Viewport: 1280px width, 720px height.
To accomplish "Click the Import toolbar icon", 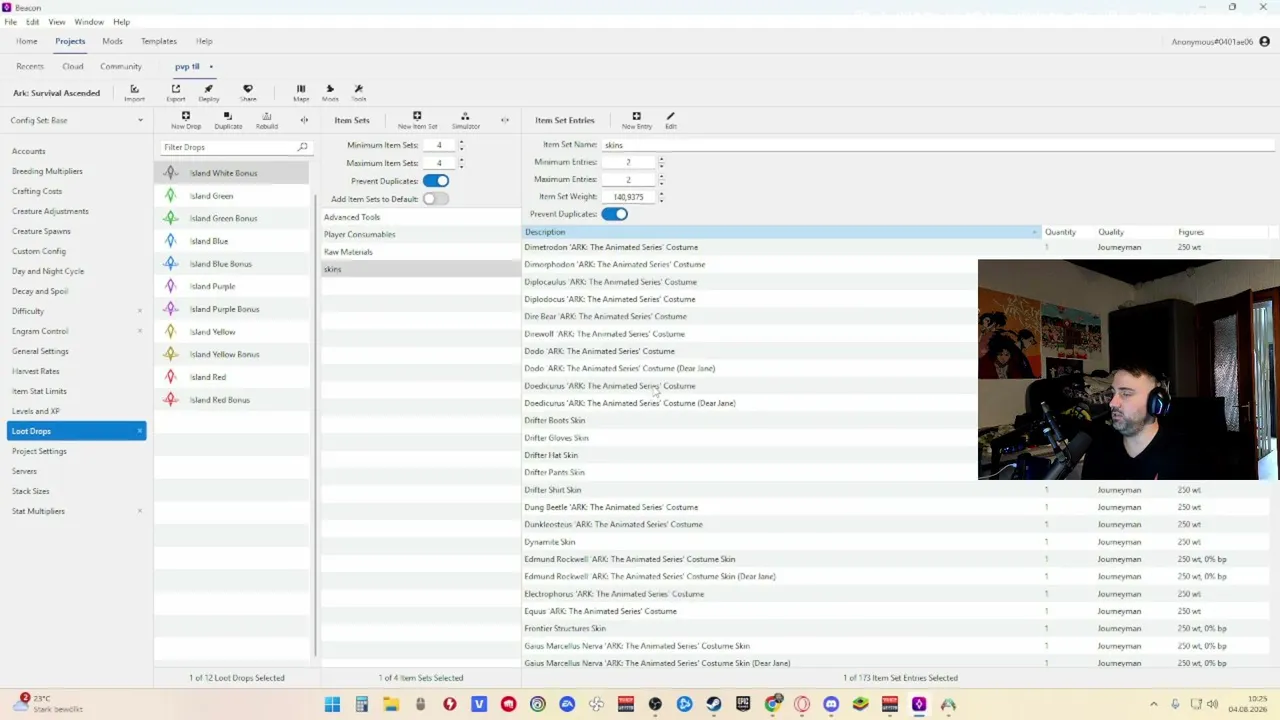I will [x=134, y=92].
